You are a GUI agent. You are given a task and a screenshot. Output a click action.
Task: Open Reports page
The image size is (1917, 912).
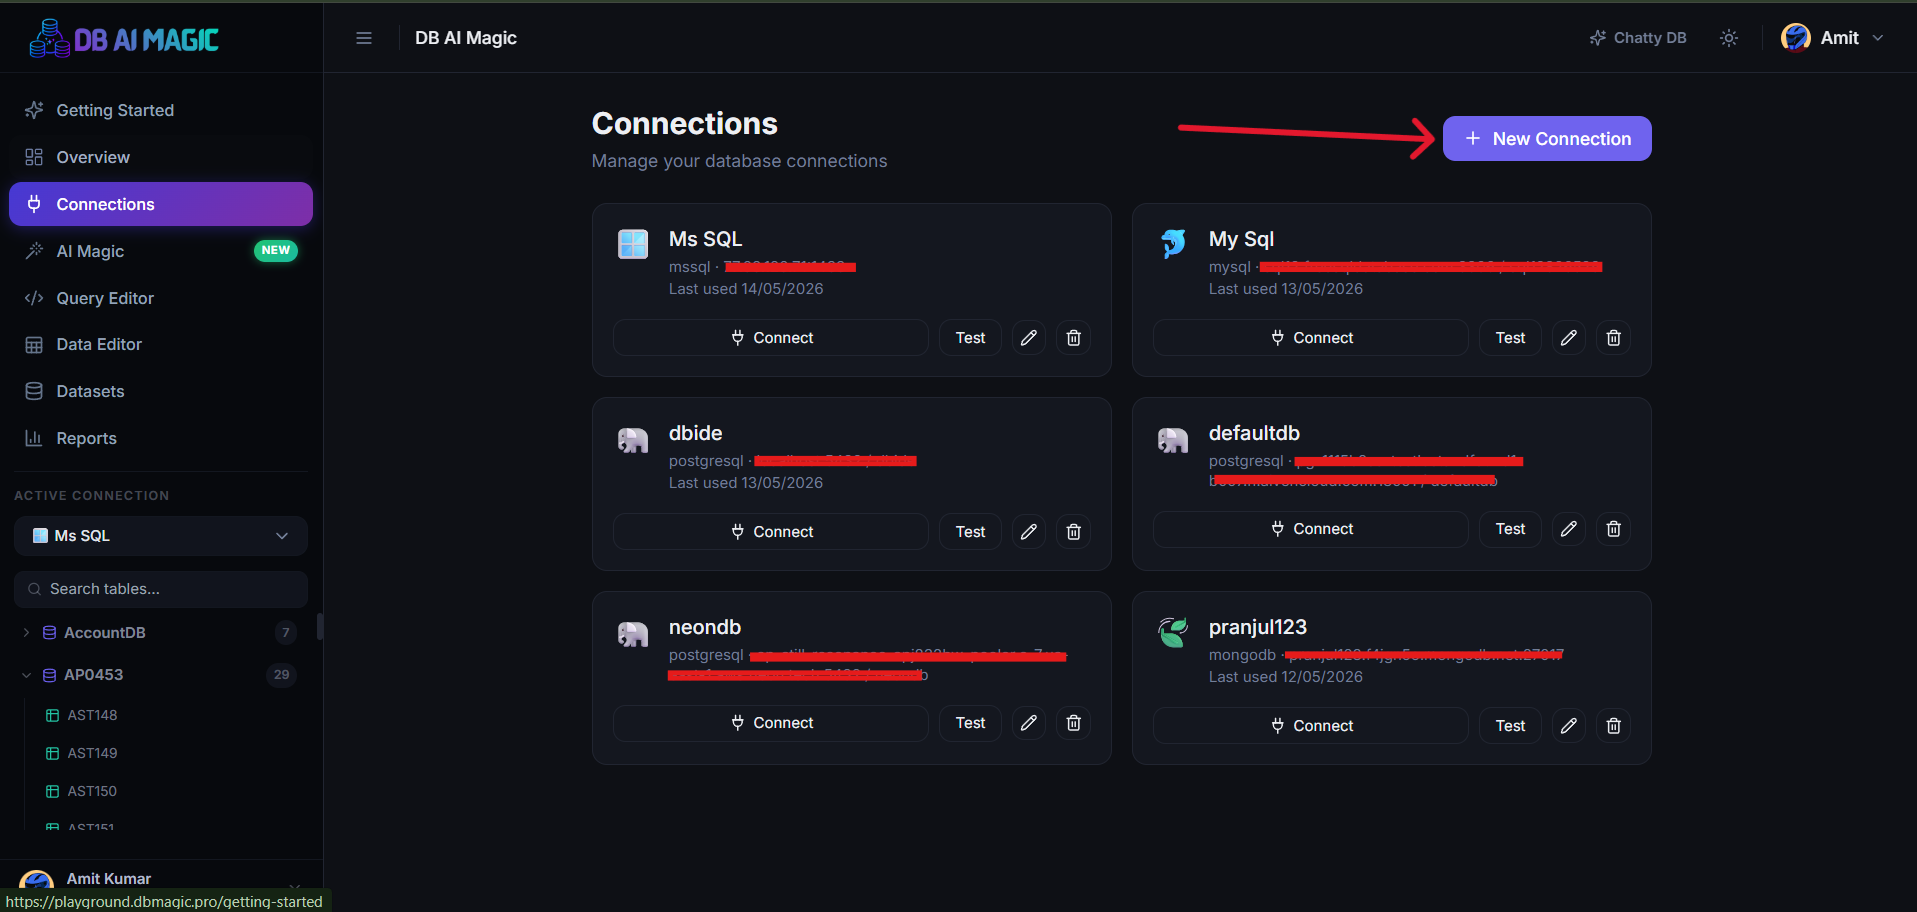[x=161, y=438]
